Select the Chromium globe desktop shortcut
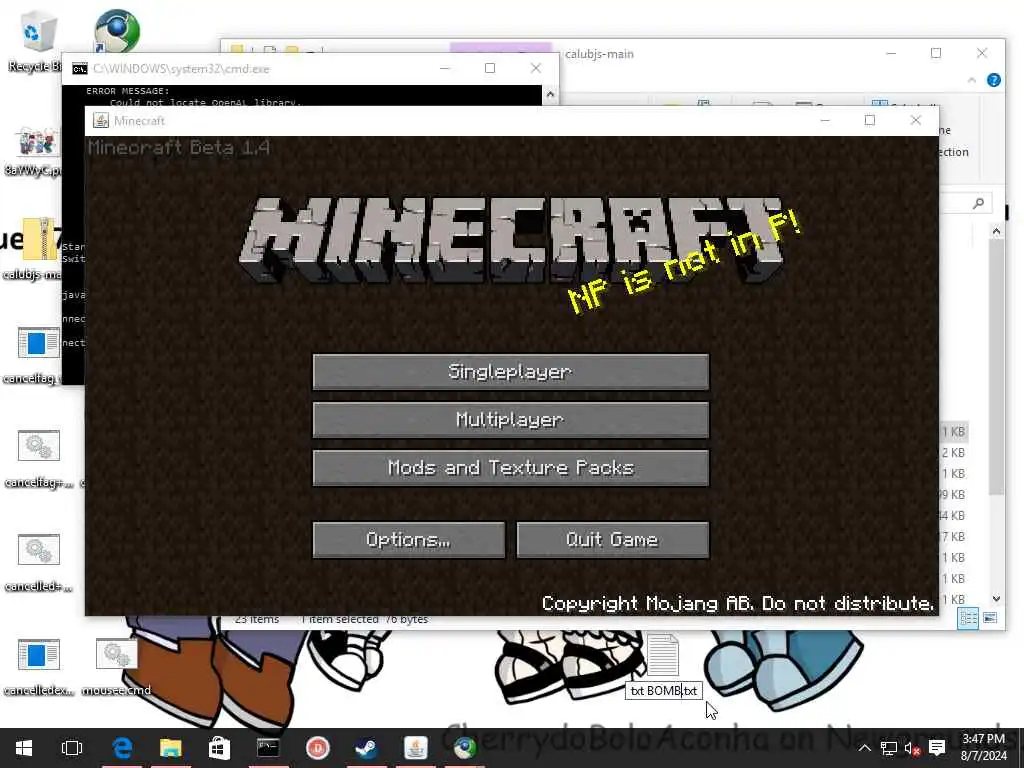This screenshot has height=768, width=1024. [x=116, y=31]
